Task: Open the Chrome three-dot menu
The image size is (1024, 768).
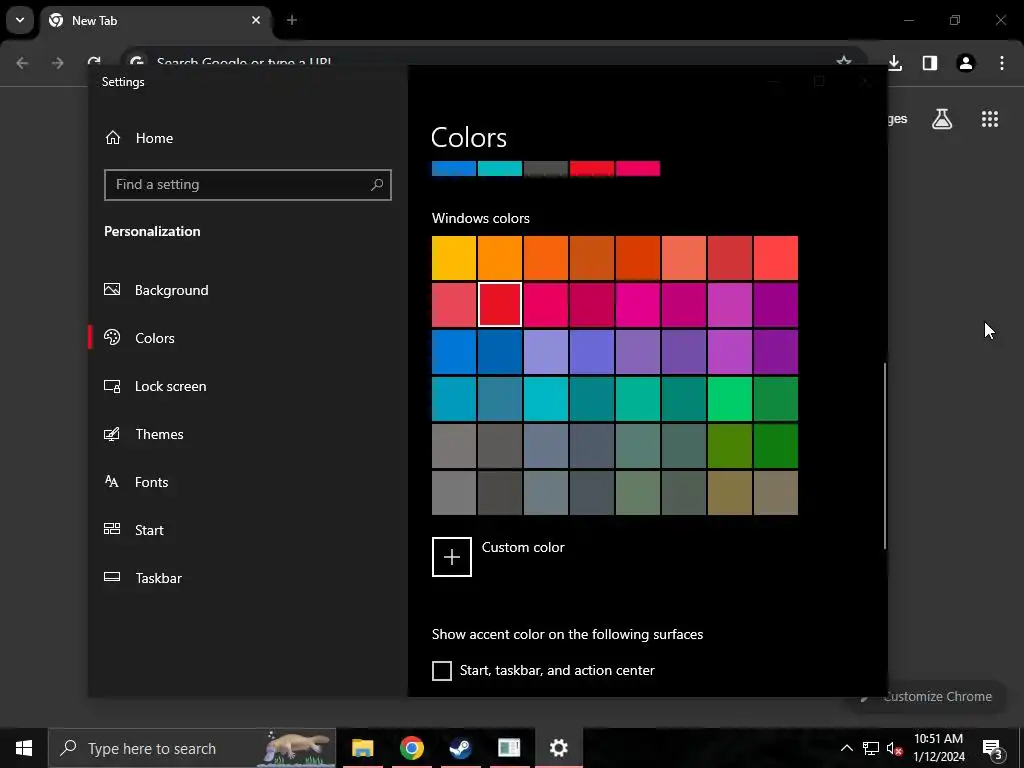Action: 1002,63
